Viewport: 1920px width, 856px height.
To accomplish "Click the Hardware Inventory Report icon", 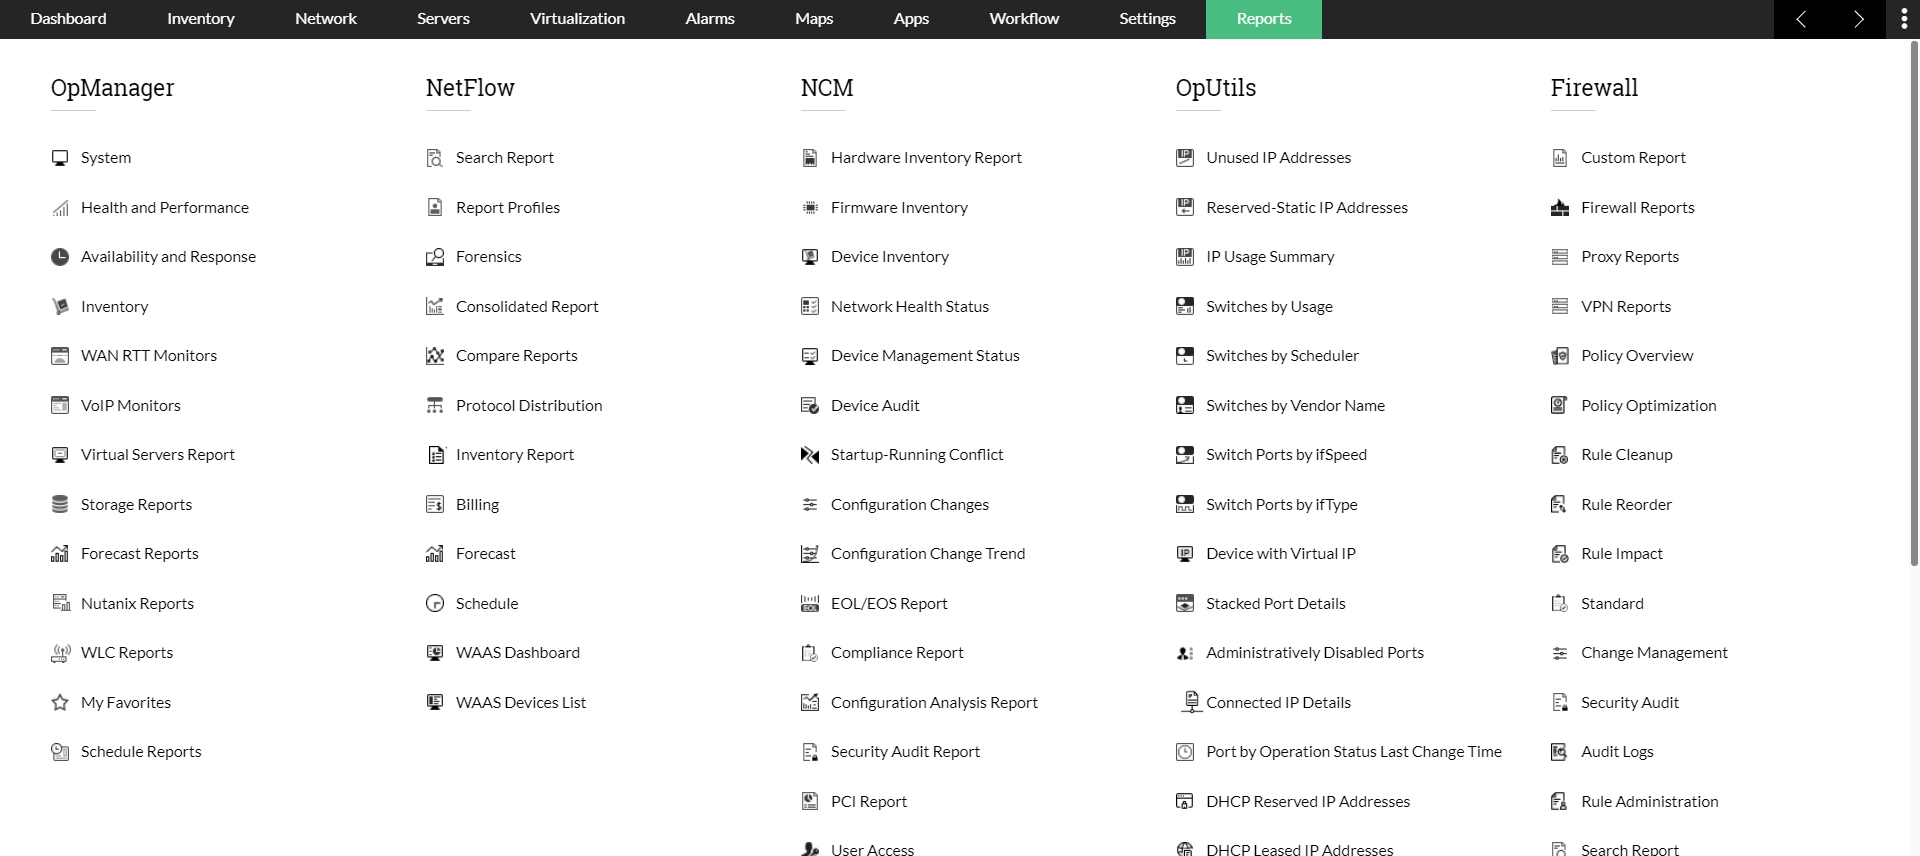I will pos(810,158).
